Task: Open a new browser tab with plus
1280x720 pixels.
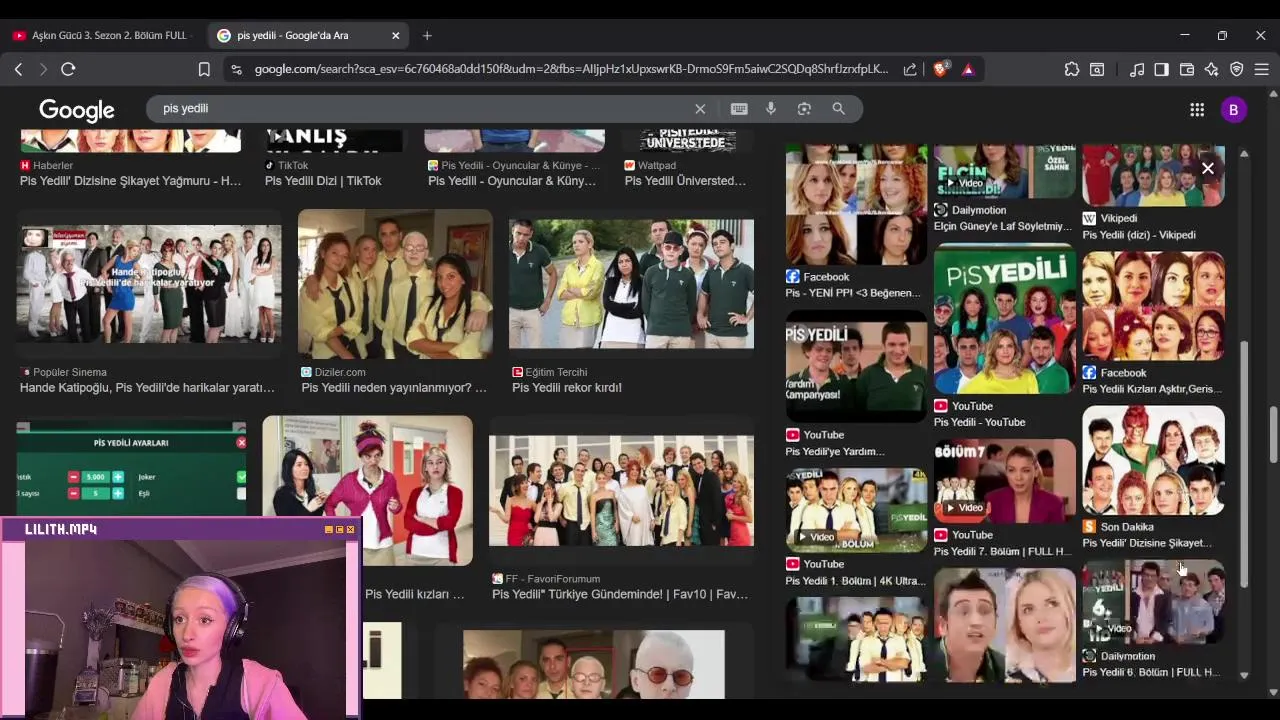Action: pyautogui.click(x=427, y=35)
